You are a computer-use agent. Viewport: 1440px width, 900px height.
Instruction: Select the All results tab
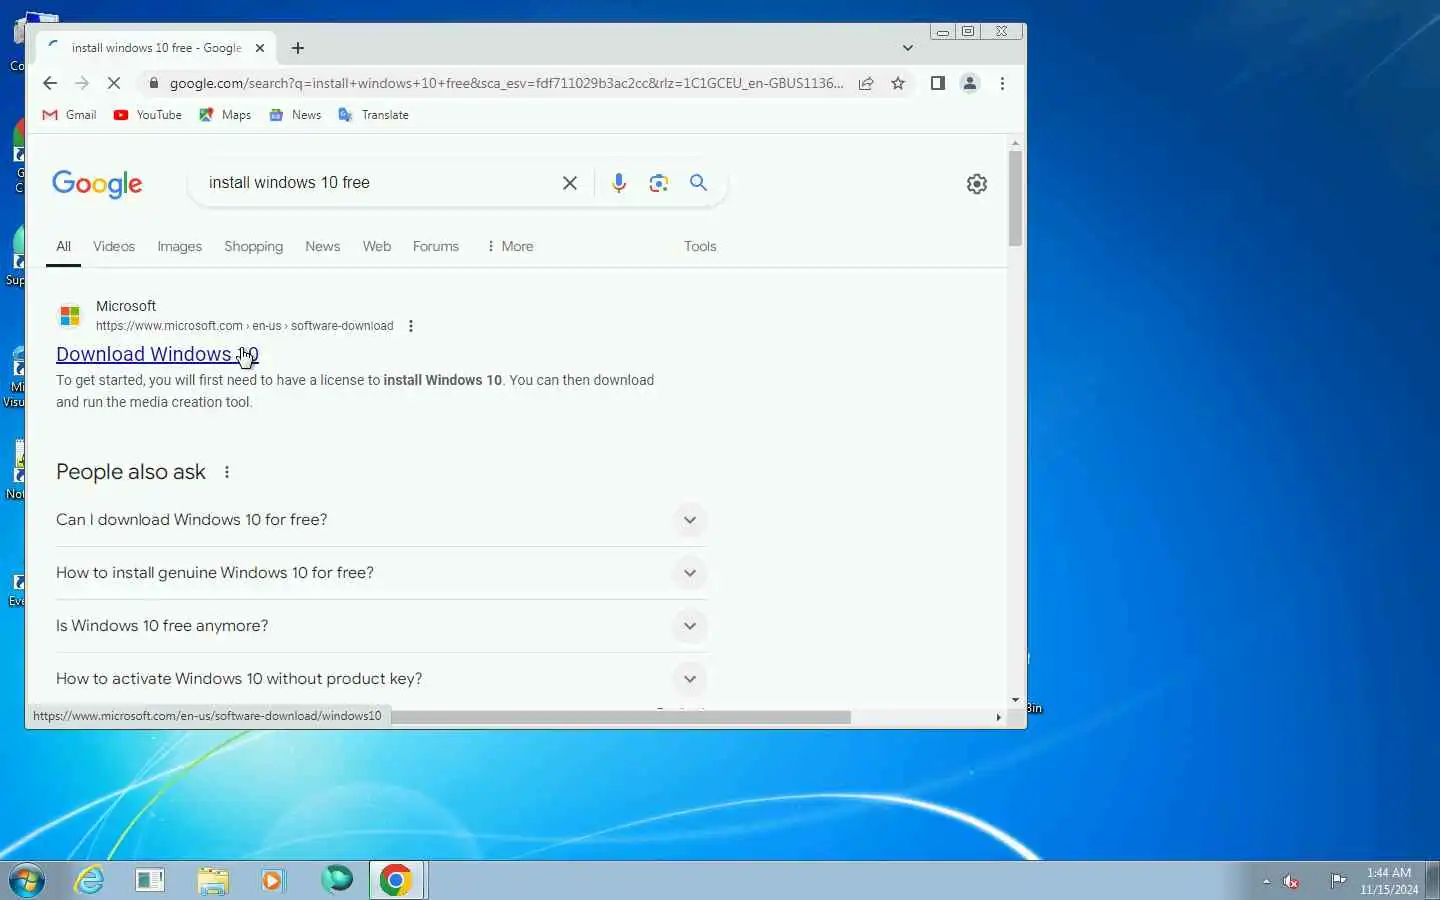pyautogui.click(x=63, y=247)
